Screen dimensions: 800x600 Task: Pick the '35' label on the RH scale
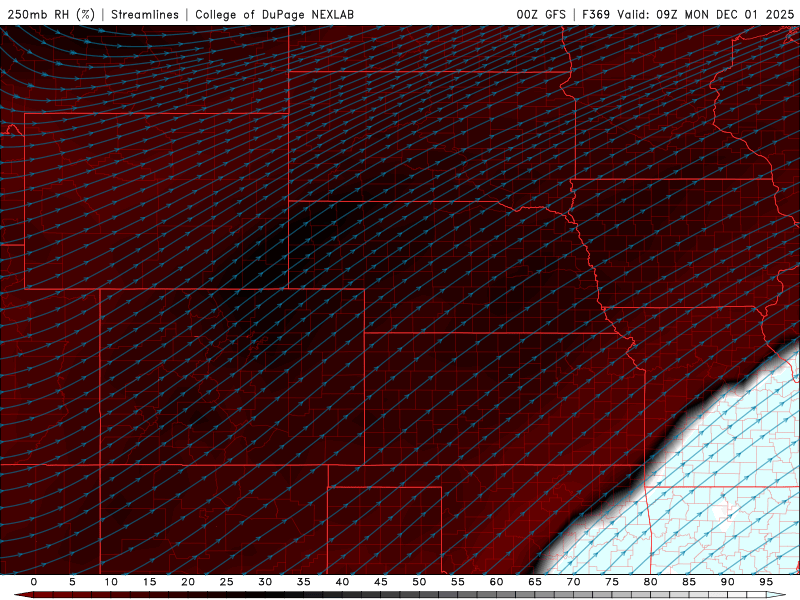[304, 582]
